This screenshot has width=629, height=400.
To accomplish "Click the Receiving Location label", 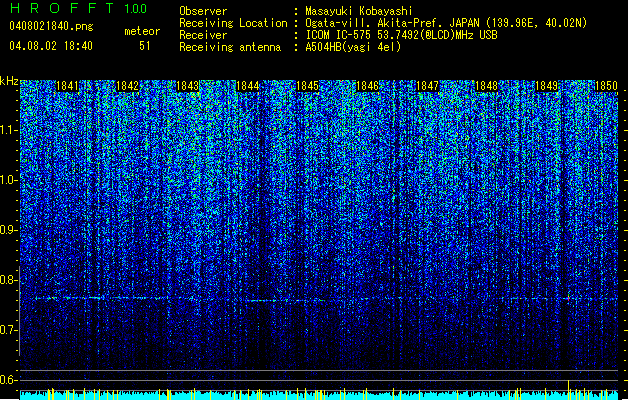I will click(x=233, y=23).
